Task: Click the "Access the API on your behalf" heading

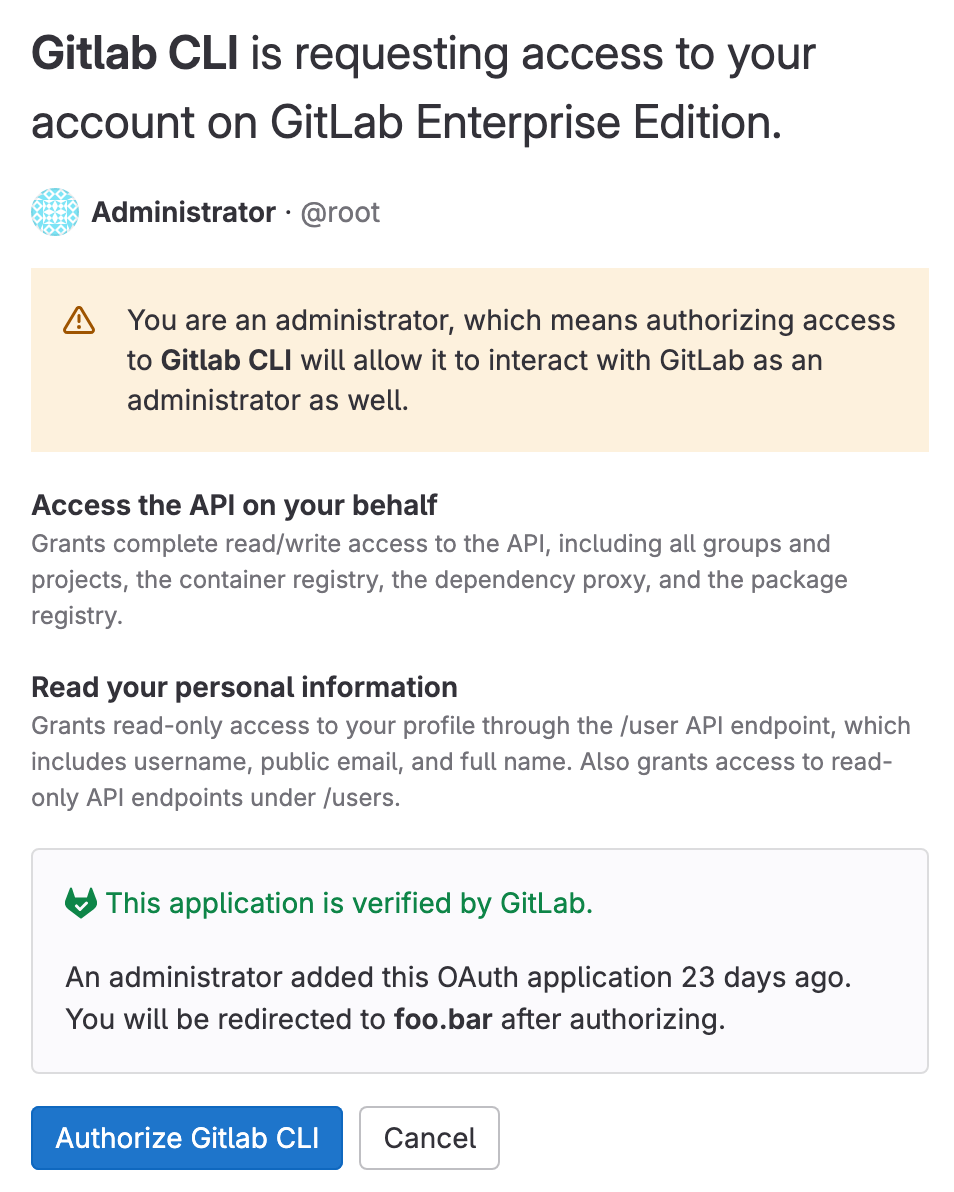Action: [x=234, y=505]
